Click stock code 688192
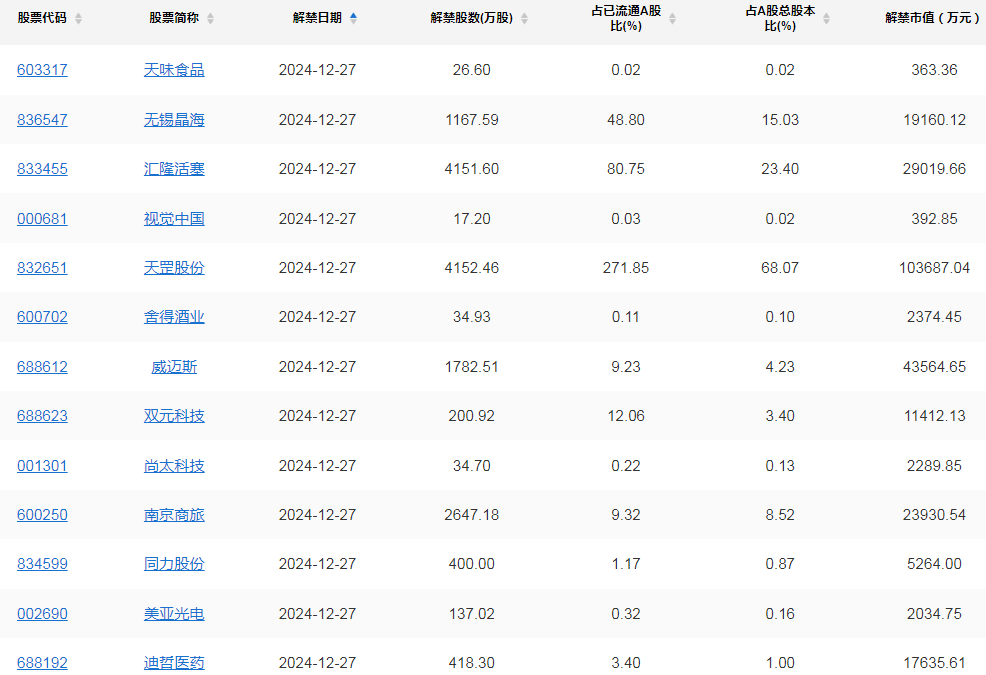Image resolution: width=986 pixels, height=675 pixels. coord(42,662)
